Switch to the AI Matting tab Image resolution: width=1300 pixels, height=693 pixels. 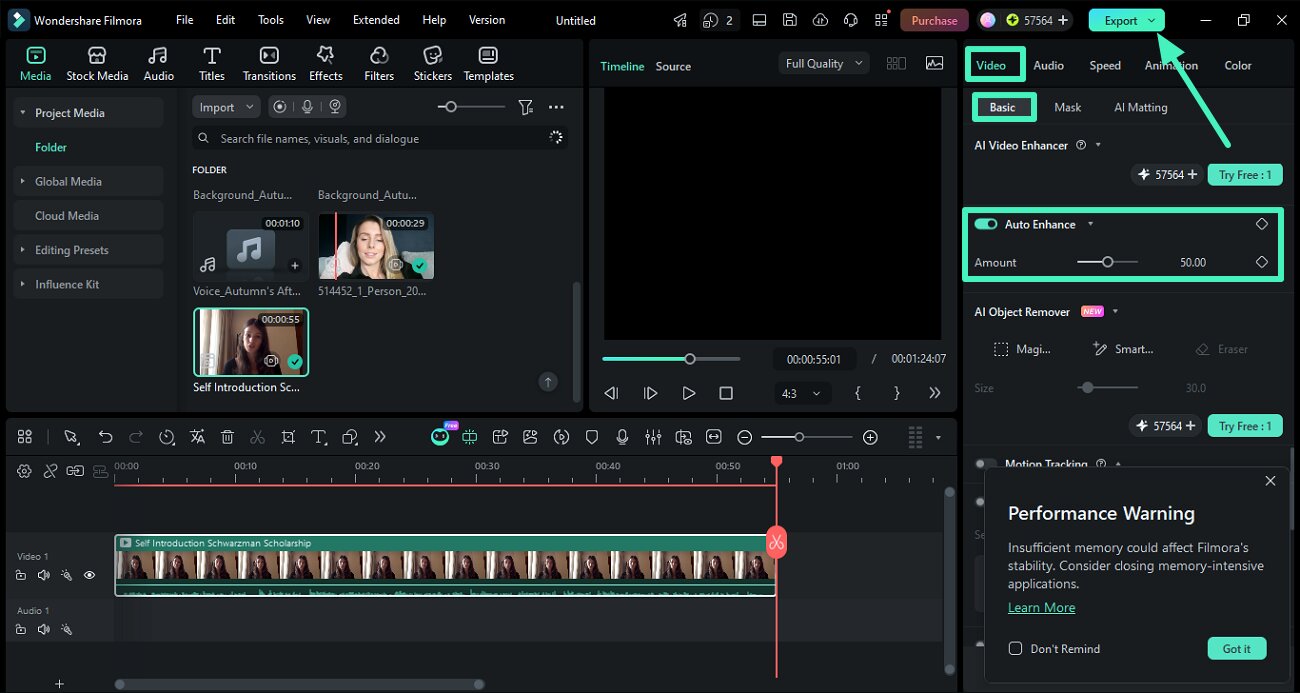click(x=1141, y=107)
